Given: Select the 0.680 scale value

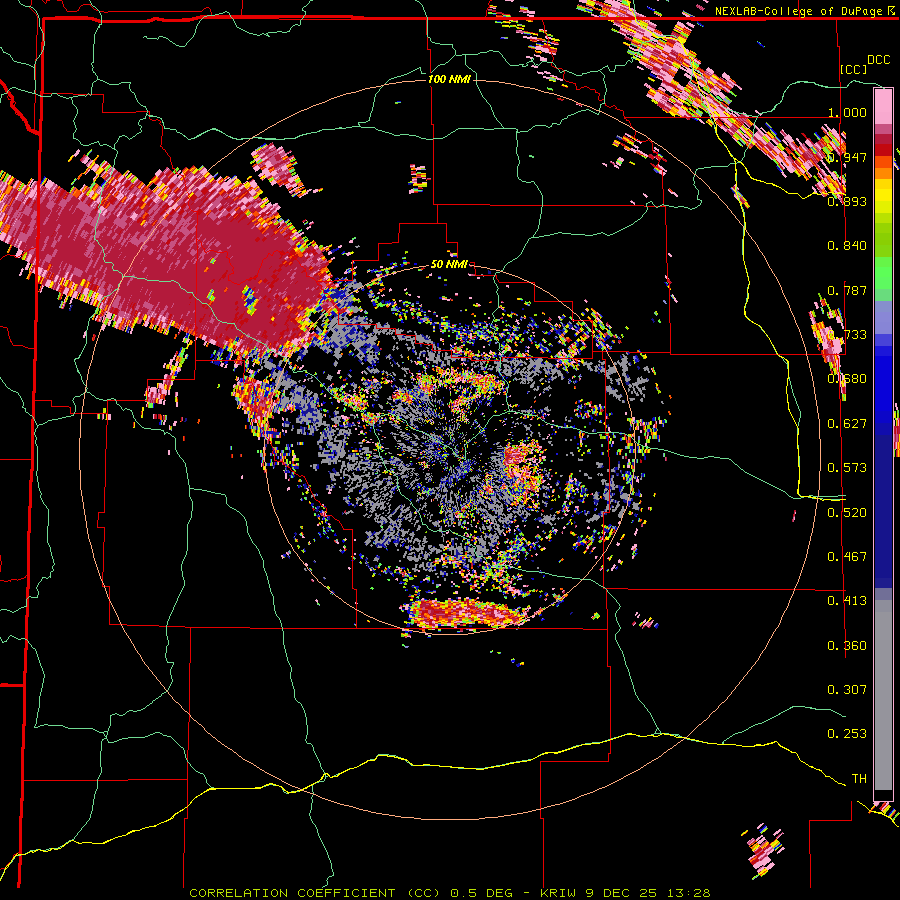Looking at the screenshot, I should coord(847,379).
